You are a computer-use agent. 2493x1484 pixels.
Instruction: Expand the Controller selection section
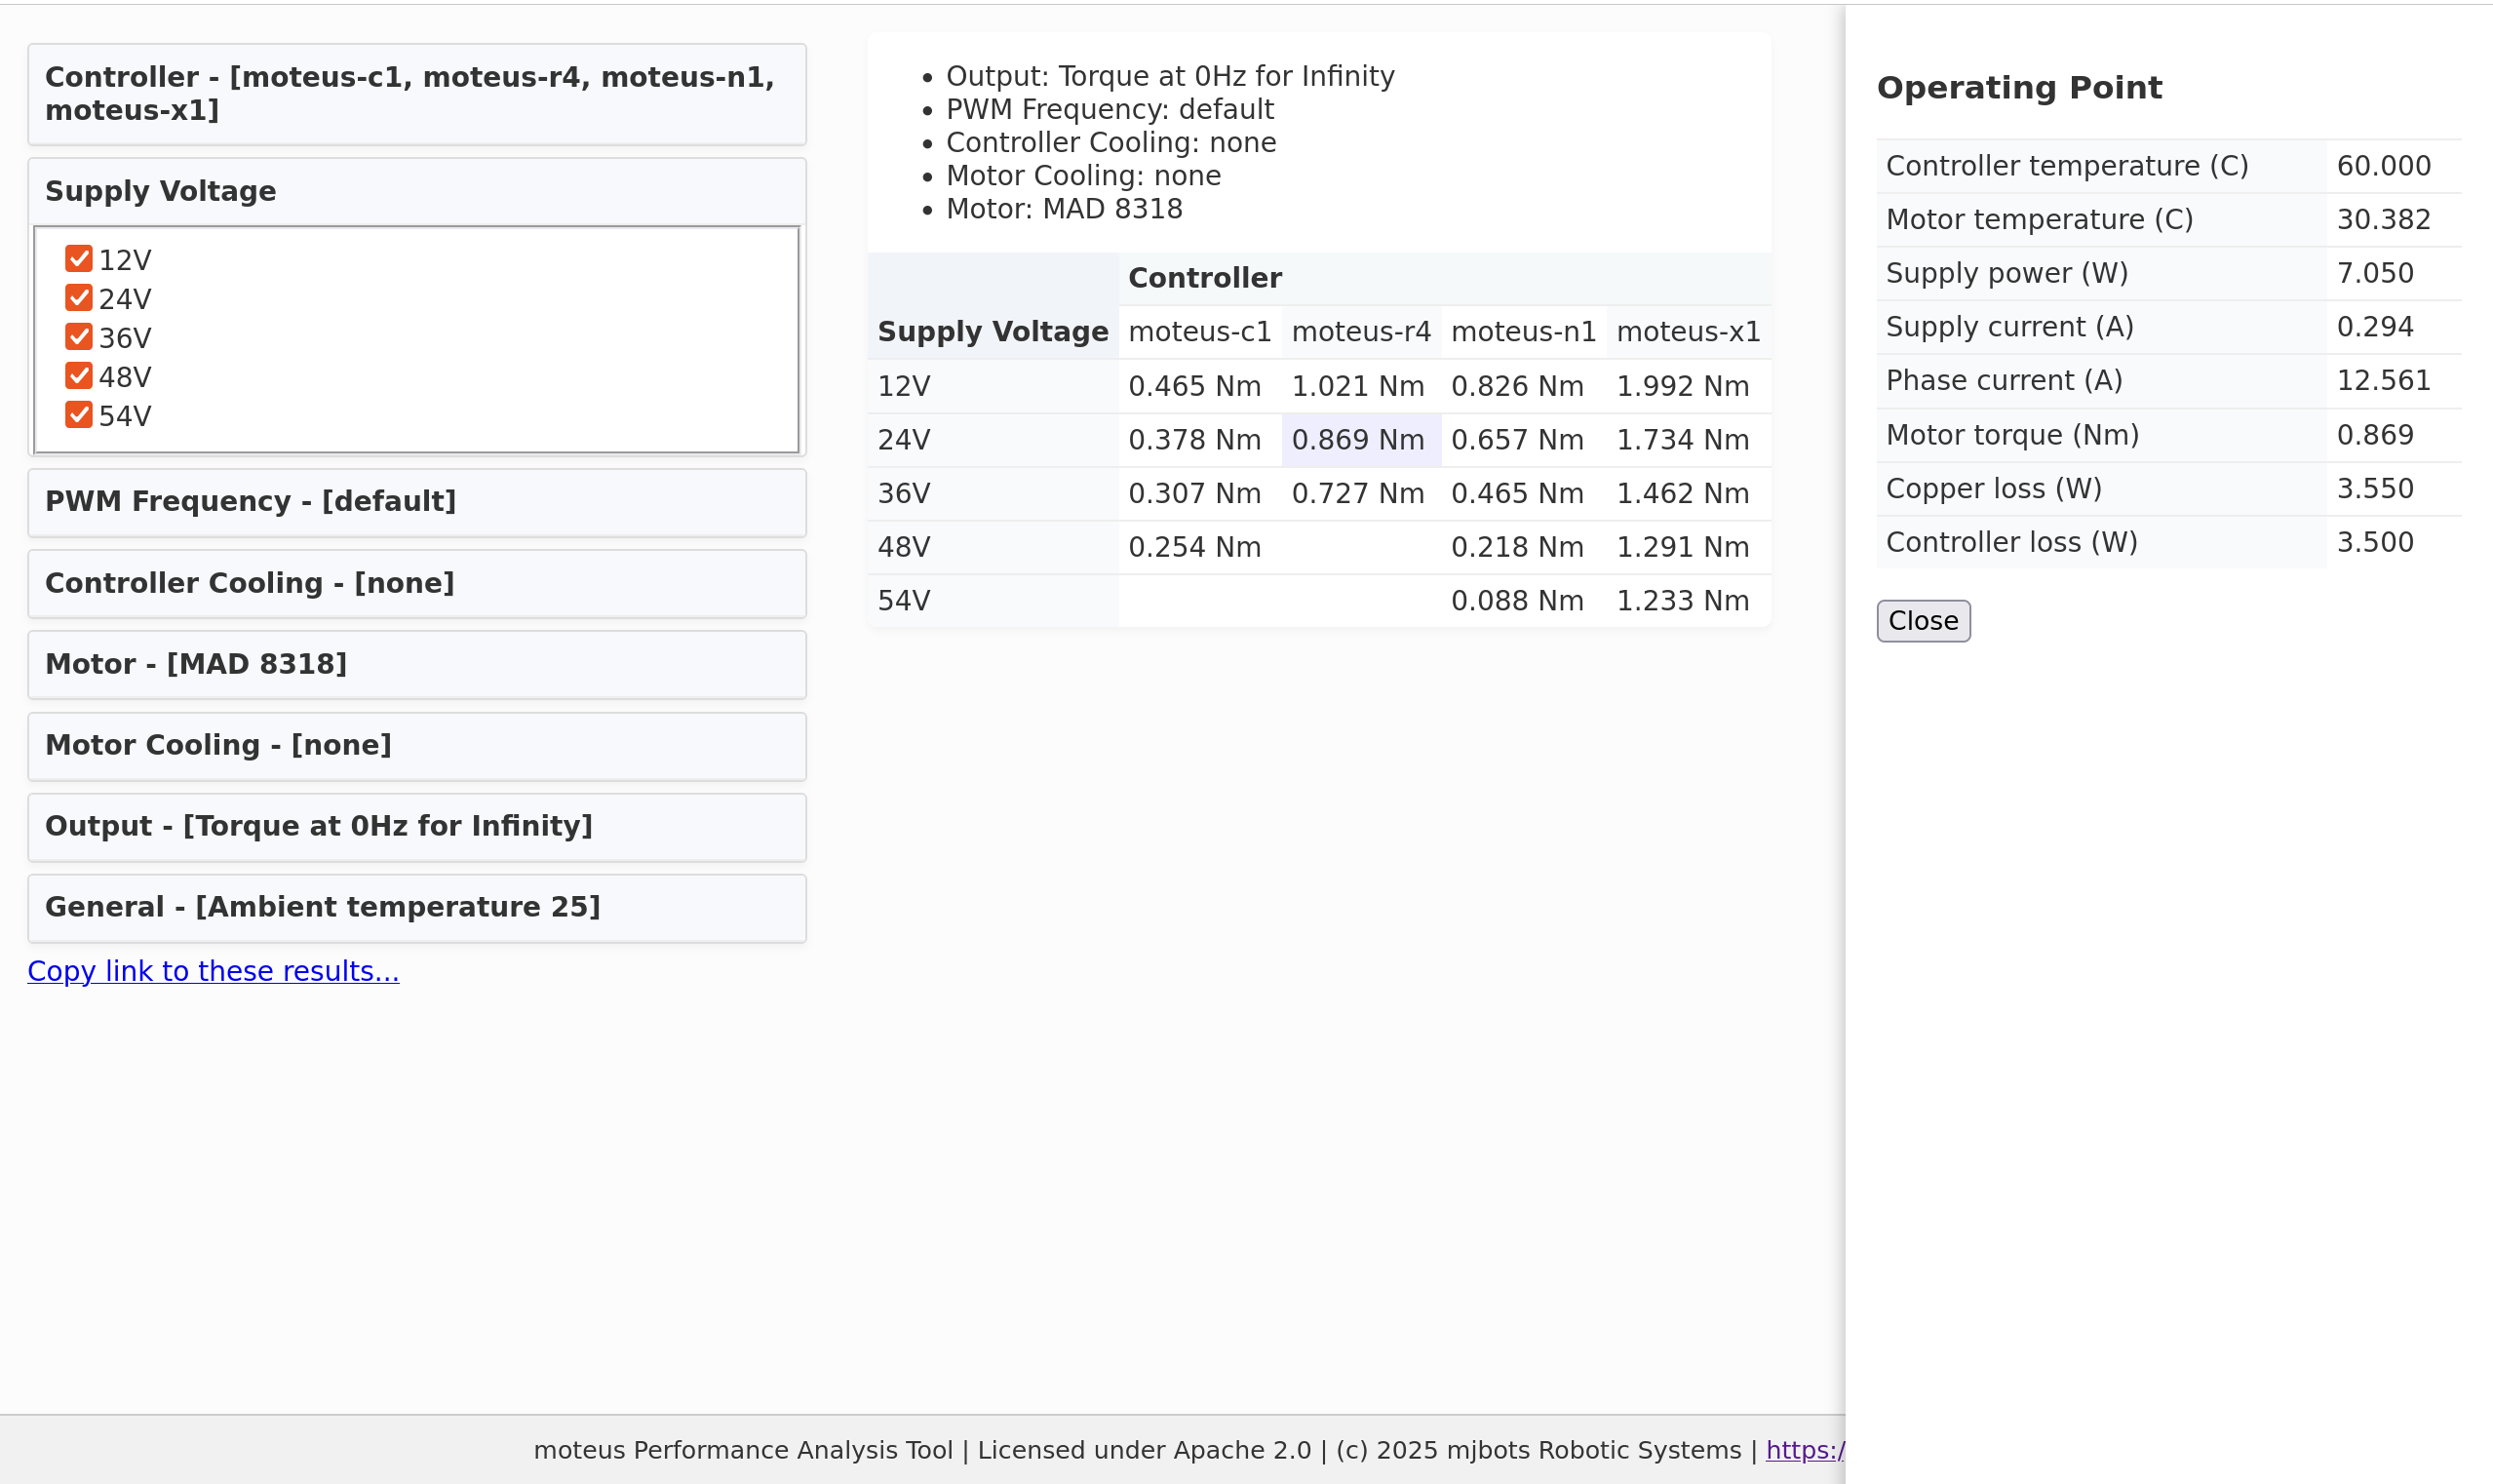coord(417,94)
